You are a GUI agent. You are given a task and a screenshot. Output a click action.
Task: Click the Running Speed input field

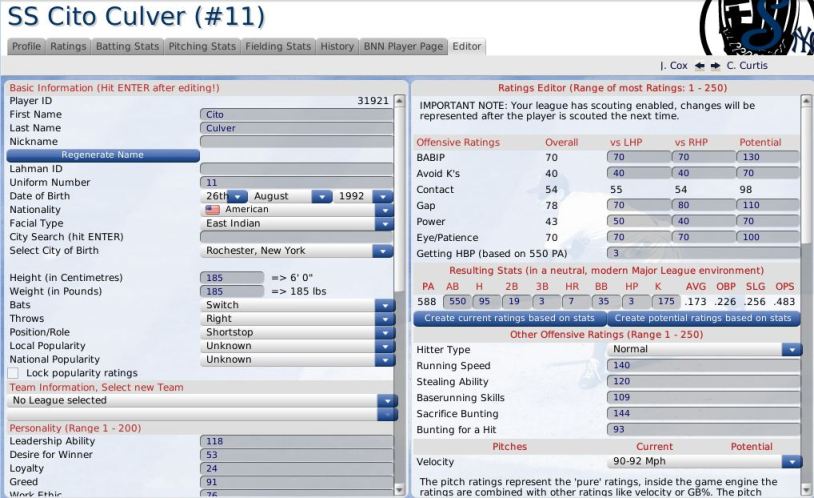(x=703, y=366)
